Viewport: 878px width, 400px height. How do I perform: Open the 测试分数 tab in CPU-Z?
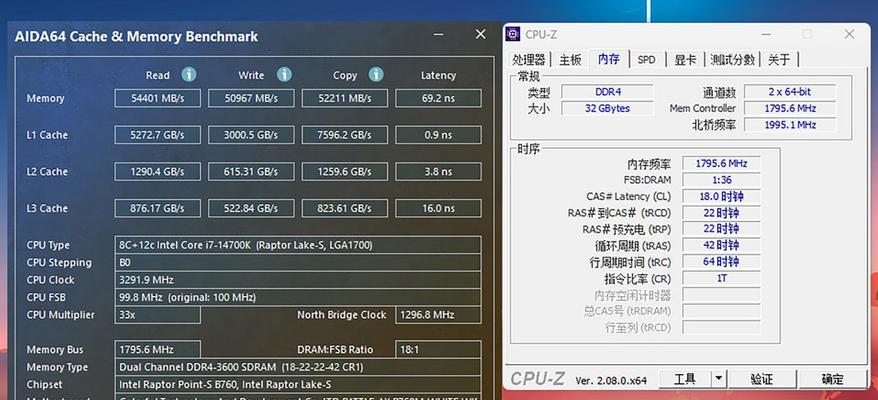[x=732, y=59]
